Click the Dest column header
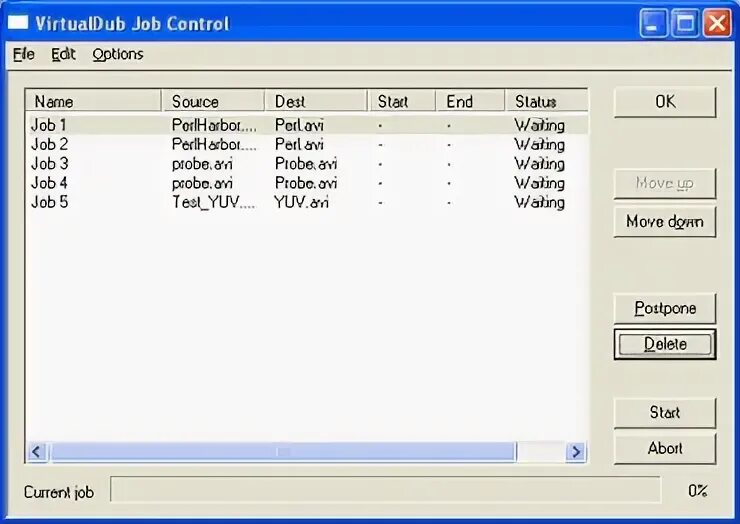Image resolution: width=740 pixels, height=524 pixels. 316,101
